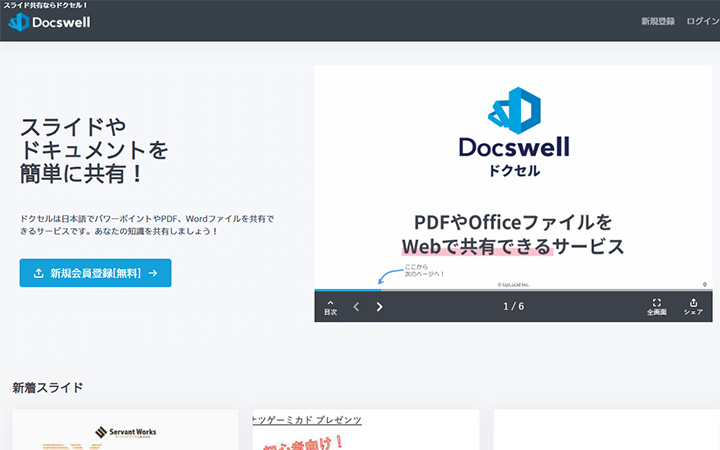Click the 1 / 6 page counter
The width and height of the screenshot is (720, 450).
[513, 306]
